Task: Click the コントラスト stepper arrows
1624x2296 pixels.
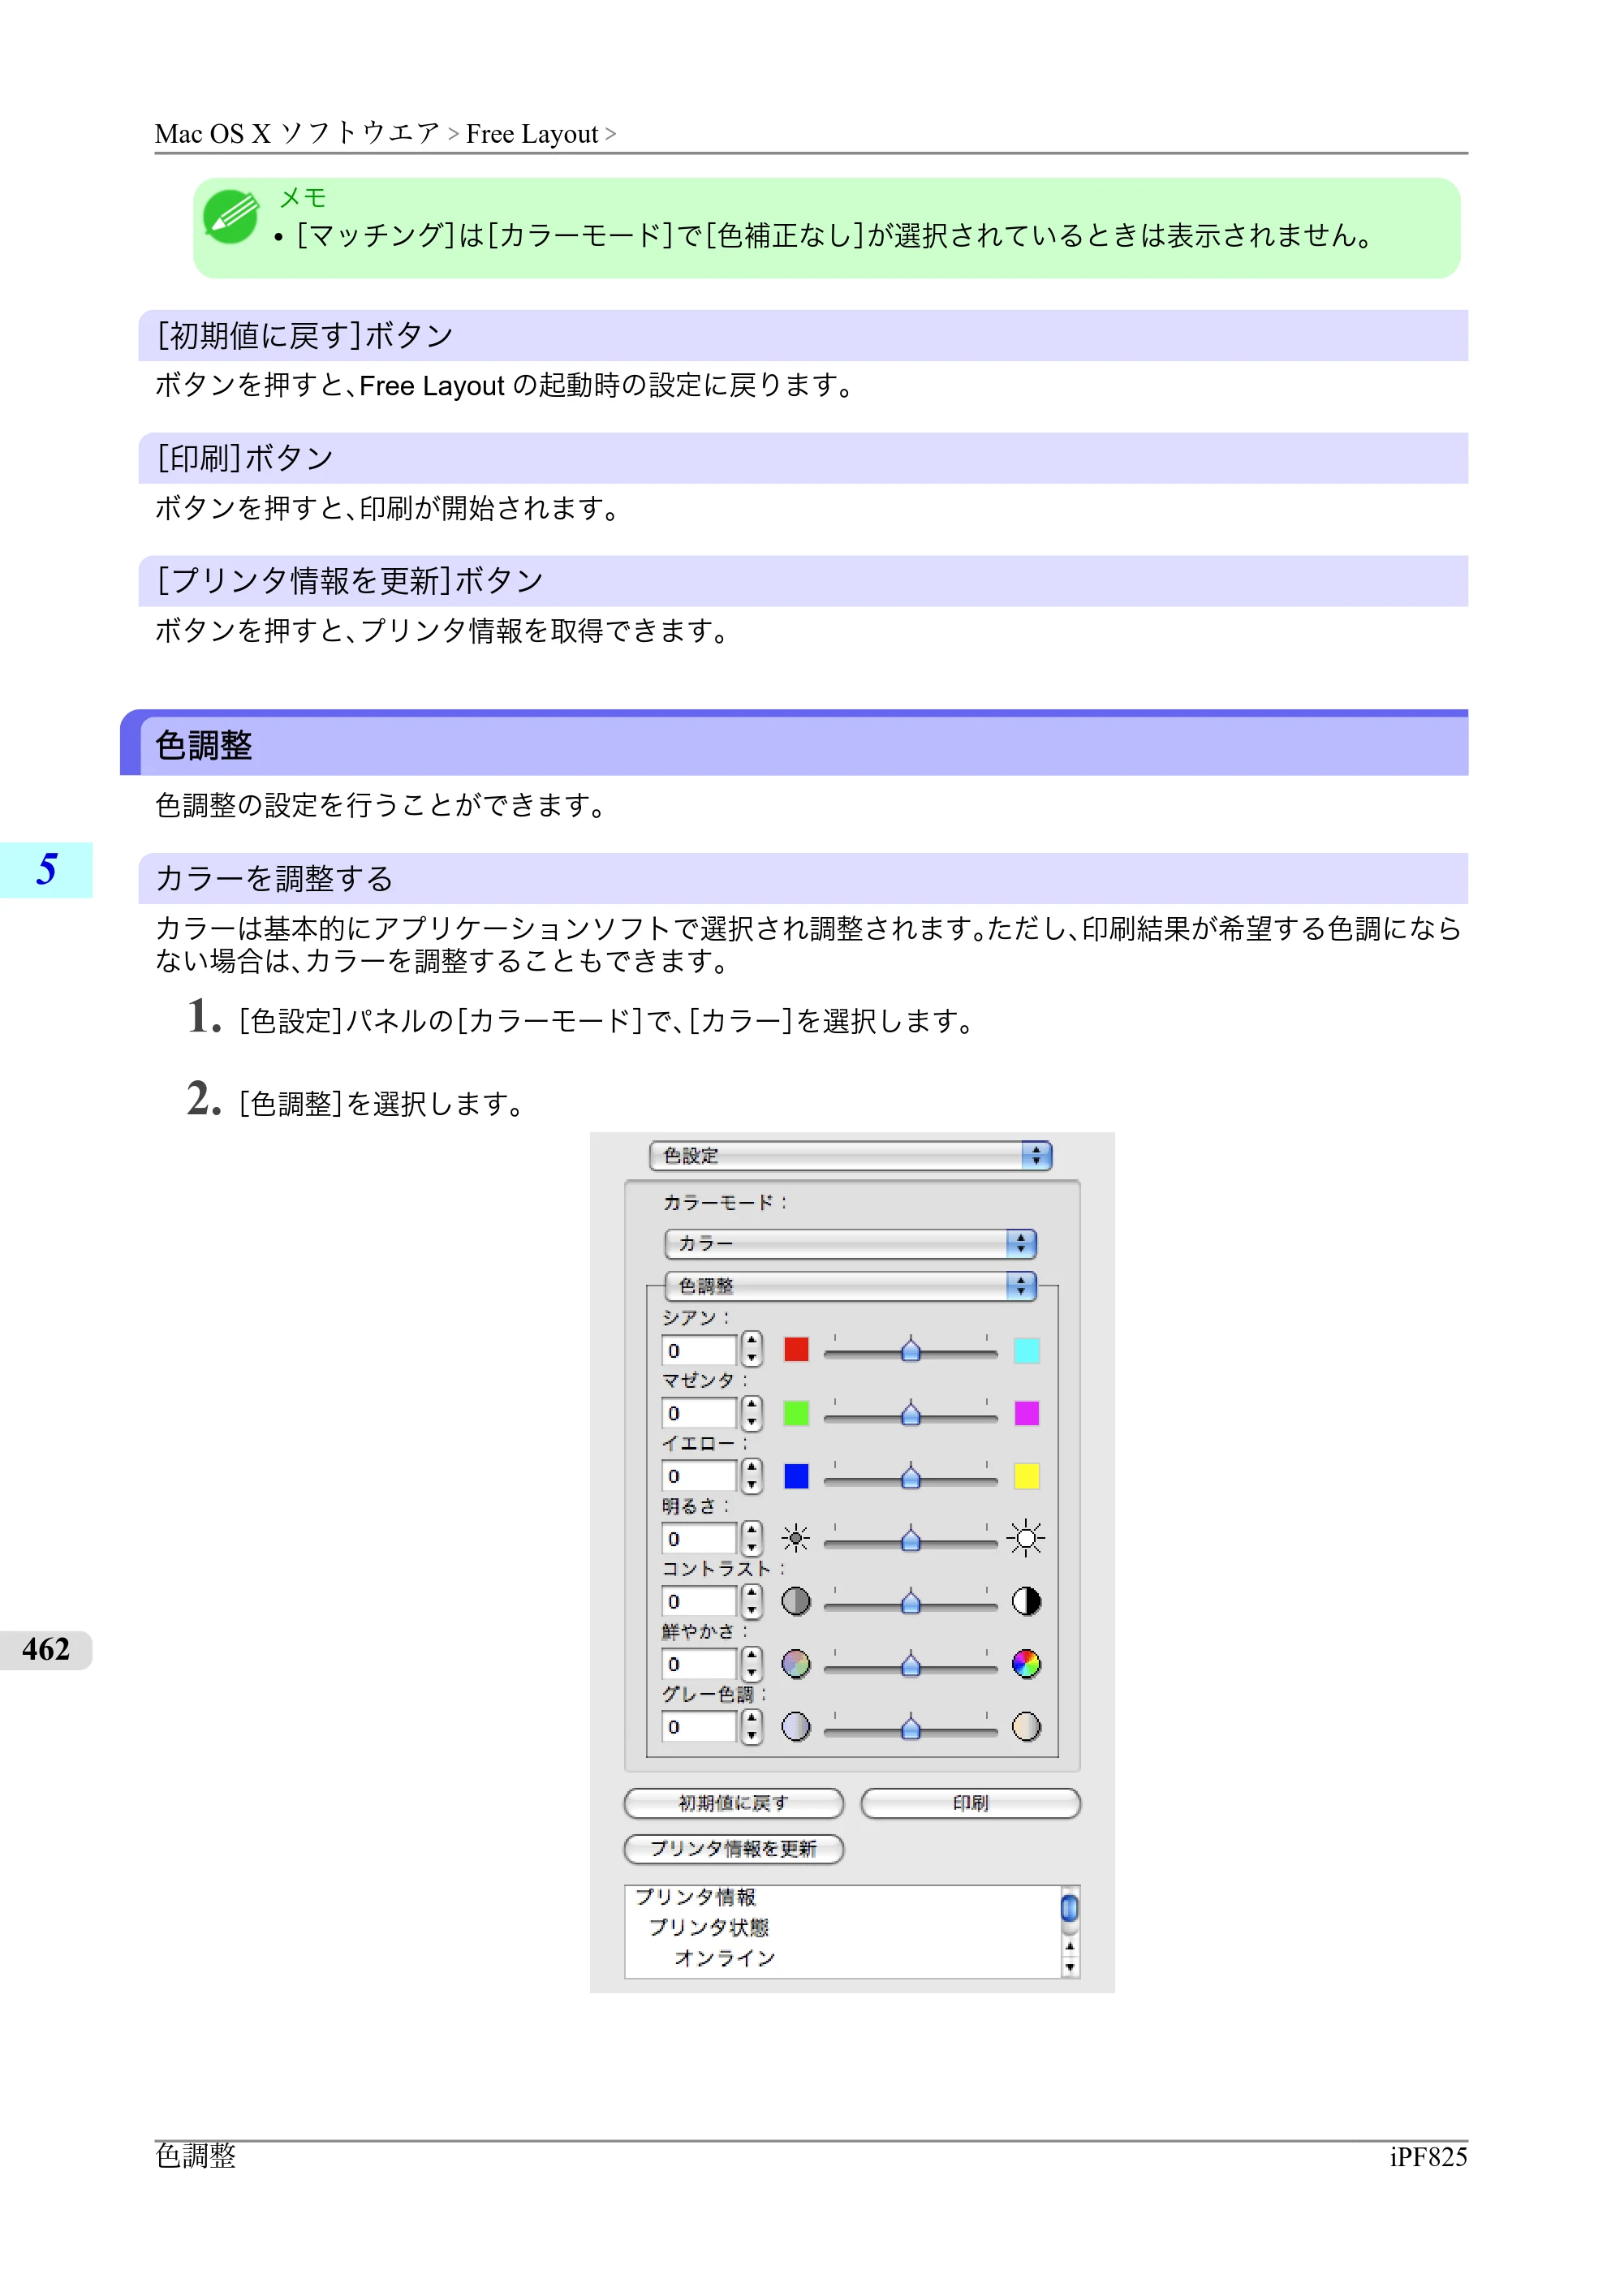Action: pos(752,1602)
